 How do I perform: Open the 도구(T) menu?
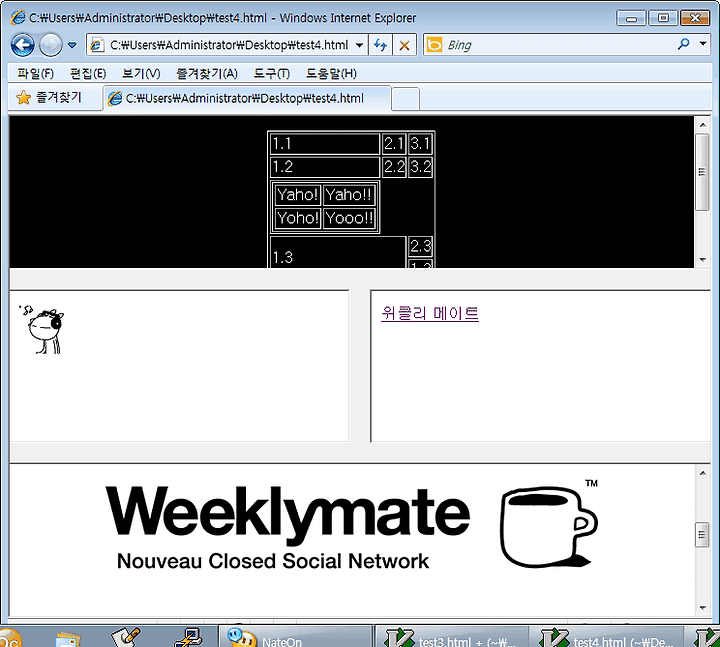click(x=271, y=73)
